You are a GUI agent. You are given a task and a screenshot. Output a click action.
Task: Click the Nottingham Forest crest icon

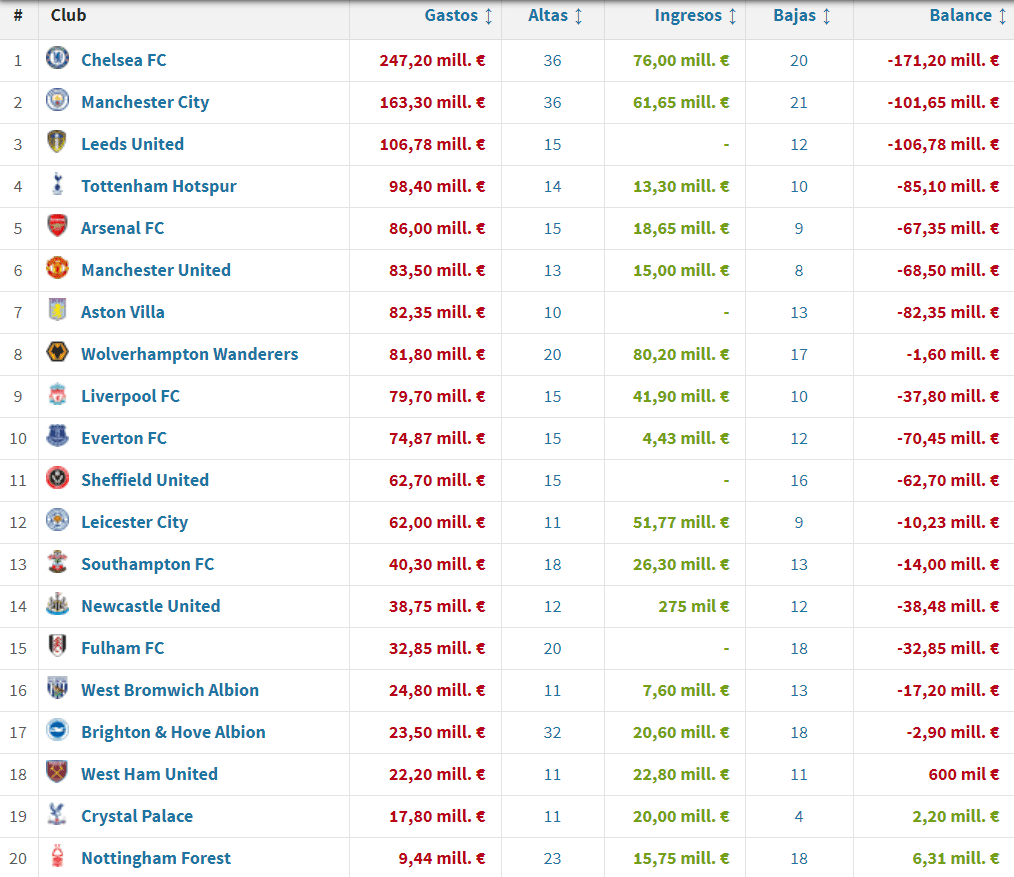57,857
